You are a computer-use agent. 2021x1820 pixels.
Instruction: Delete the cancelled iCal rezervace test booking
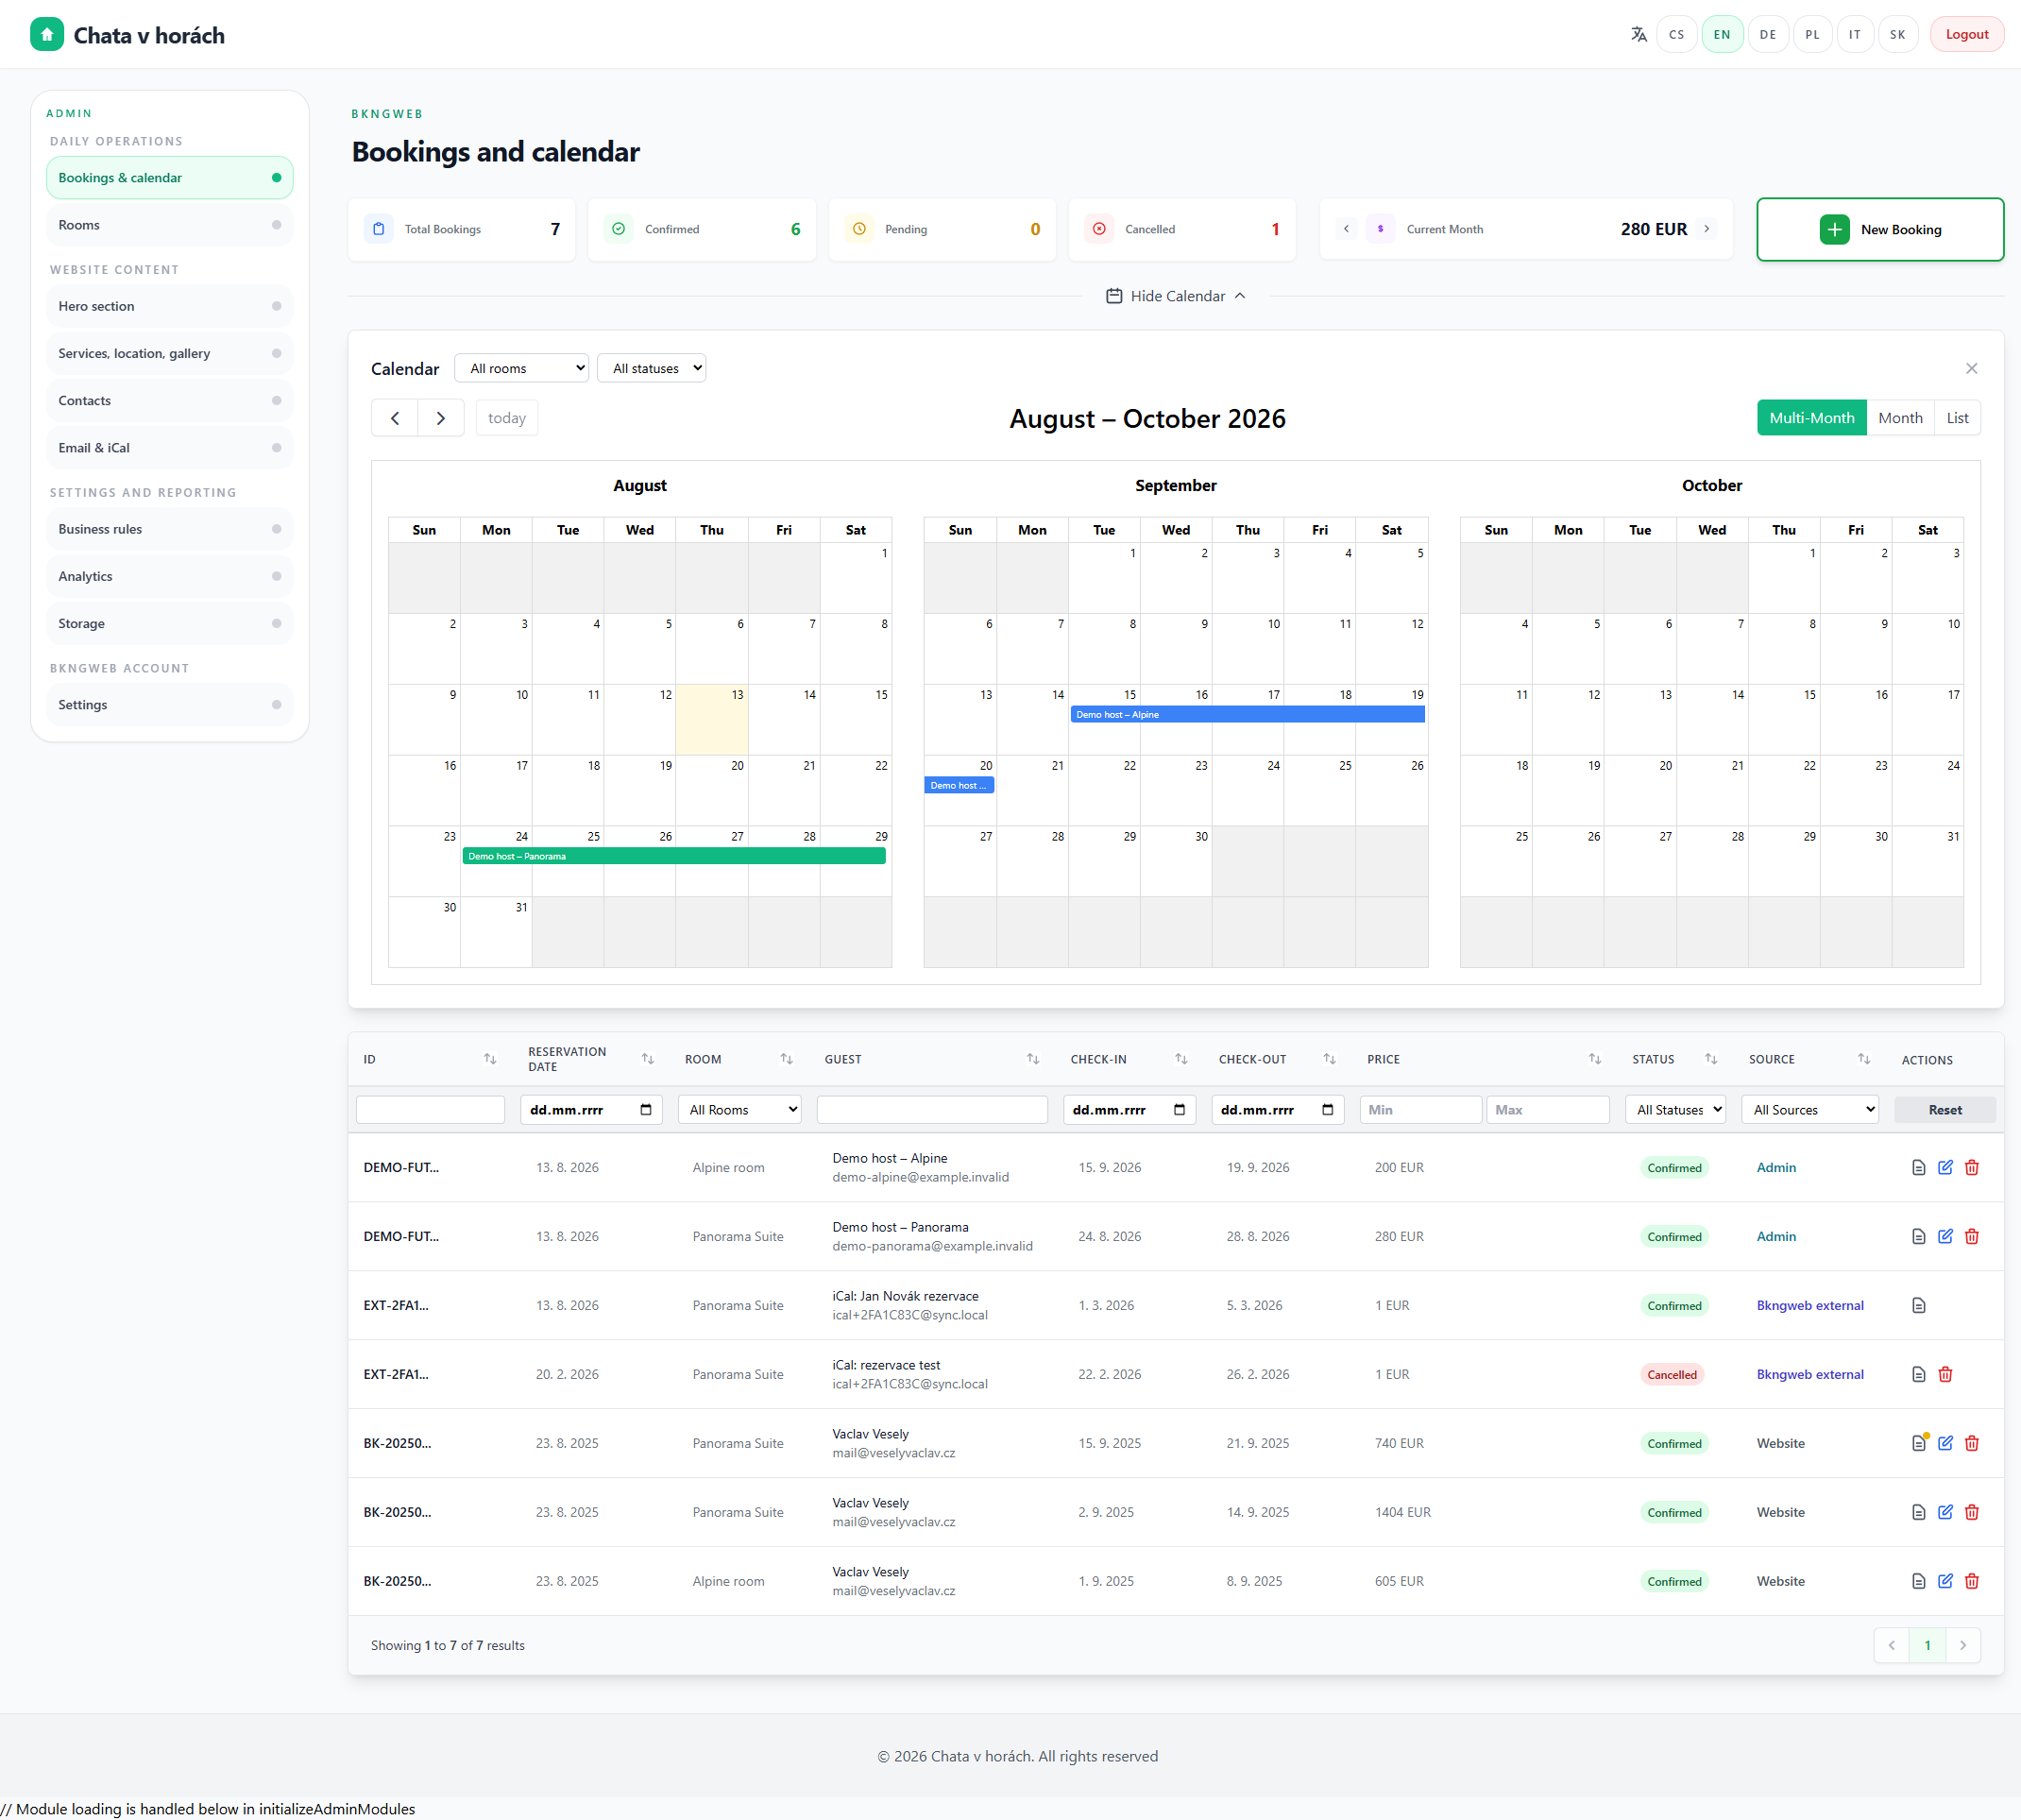pos(1945,1374)
